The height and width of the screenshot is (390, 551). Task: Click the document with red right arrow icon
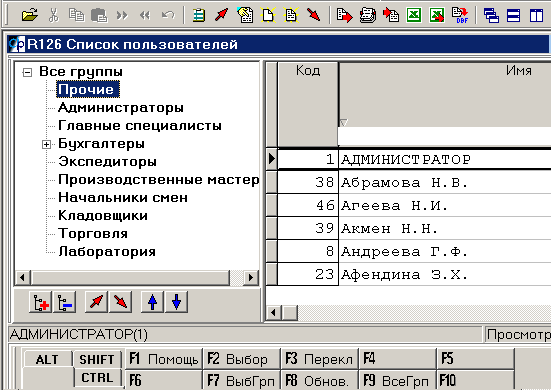click(x=344, y=15)
